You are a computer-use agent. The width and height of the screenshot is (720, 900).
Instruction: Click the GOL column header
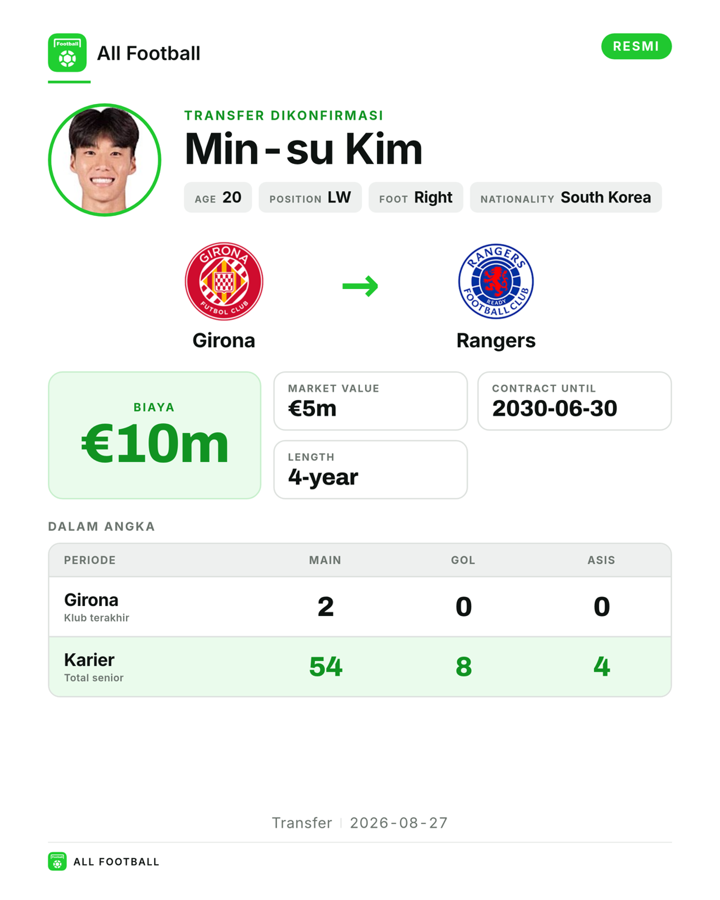[463, 560]
